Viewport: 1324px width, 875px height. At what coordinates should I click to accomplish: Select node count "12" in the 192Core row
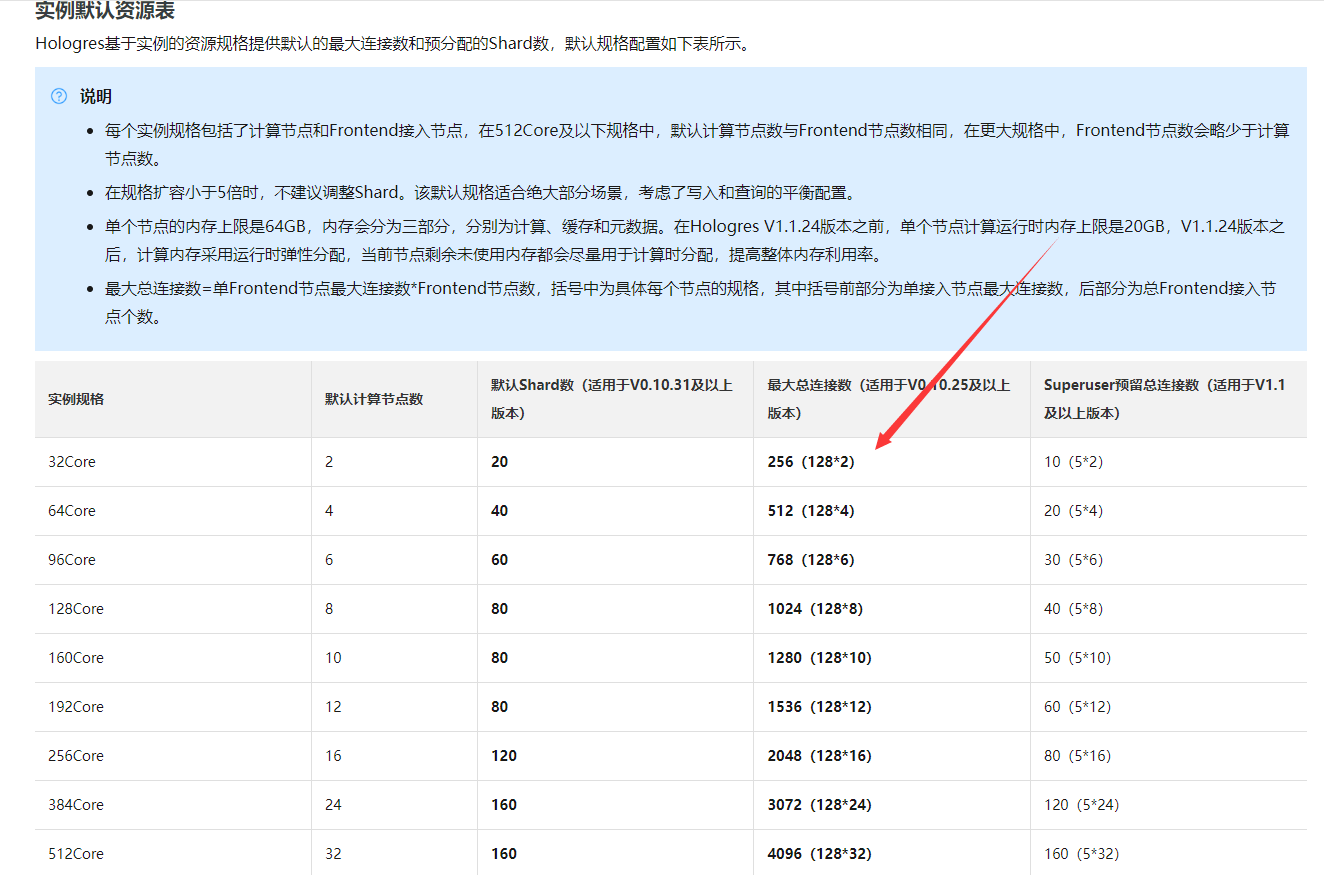[x=333, y=707]
